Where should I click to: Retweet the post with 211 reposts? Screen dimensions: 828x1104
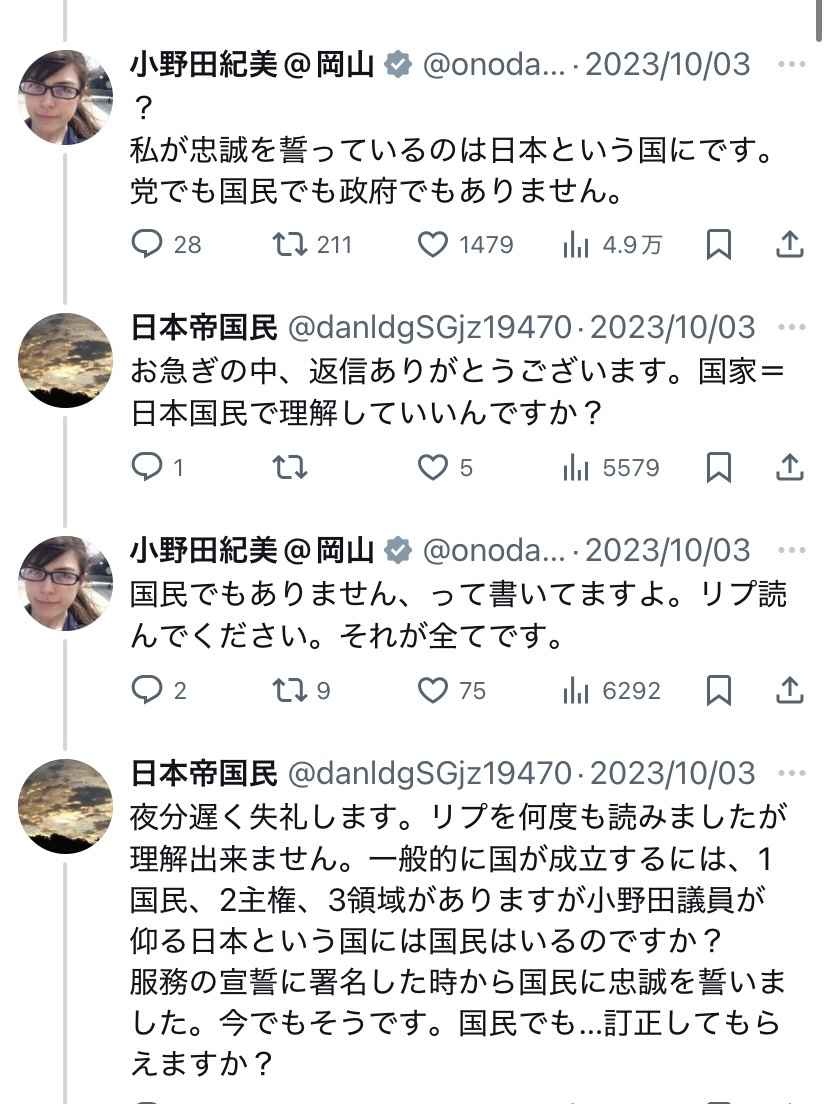(290, 244)
